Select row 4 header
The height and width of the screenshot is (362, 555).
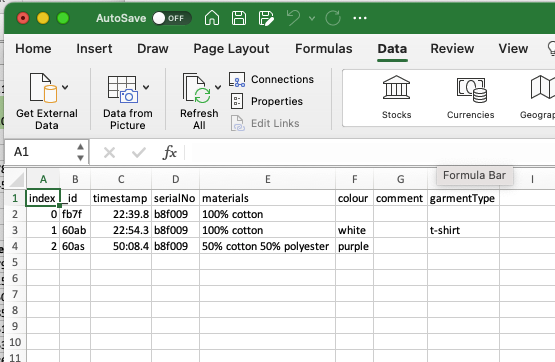coord(15,246)
